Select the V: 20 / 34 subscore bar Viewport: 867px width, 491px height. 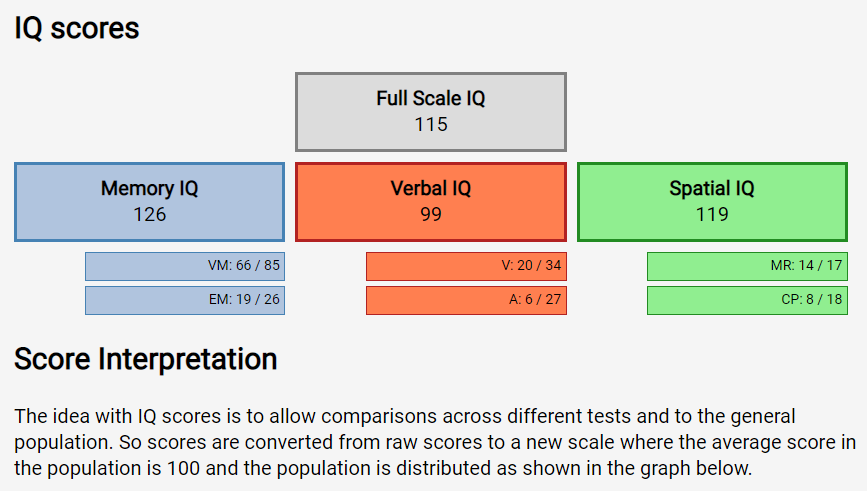[x=466, y=266]
